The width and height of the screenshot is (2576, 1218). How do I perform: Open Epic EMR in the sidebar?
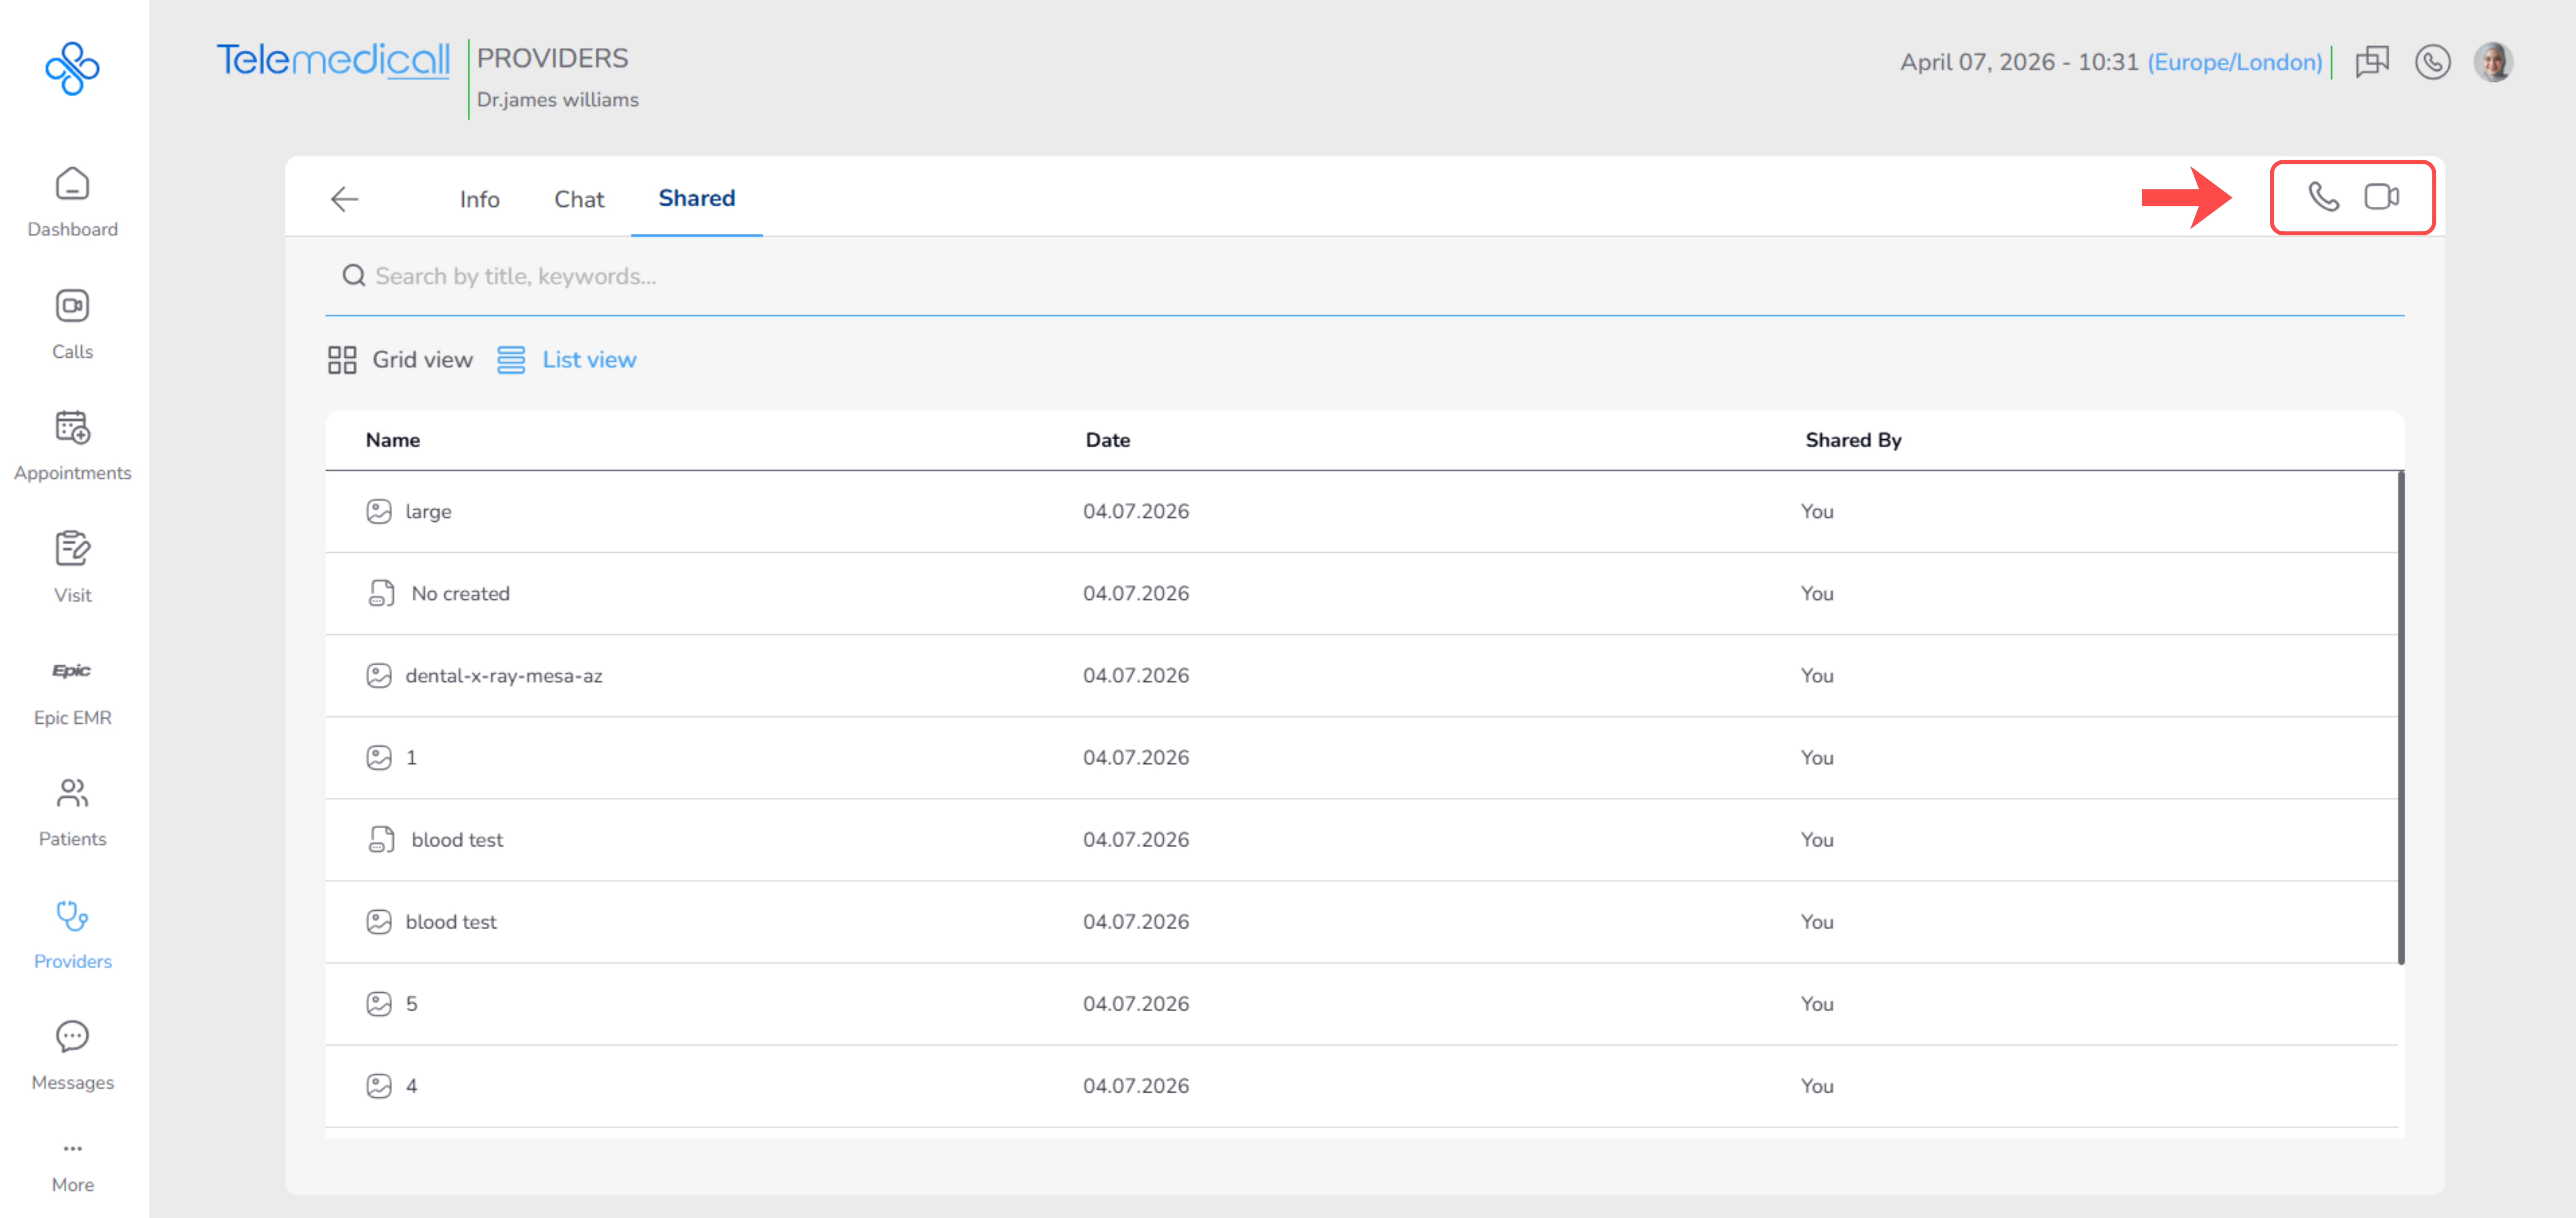(73, 693)
